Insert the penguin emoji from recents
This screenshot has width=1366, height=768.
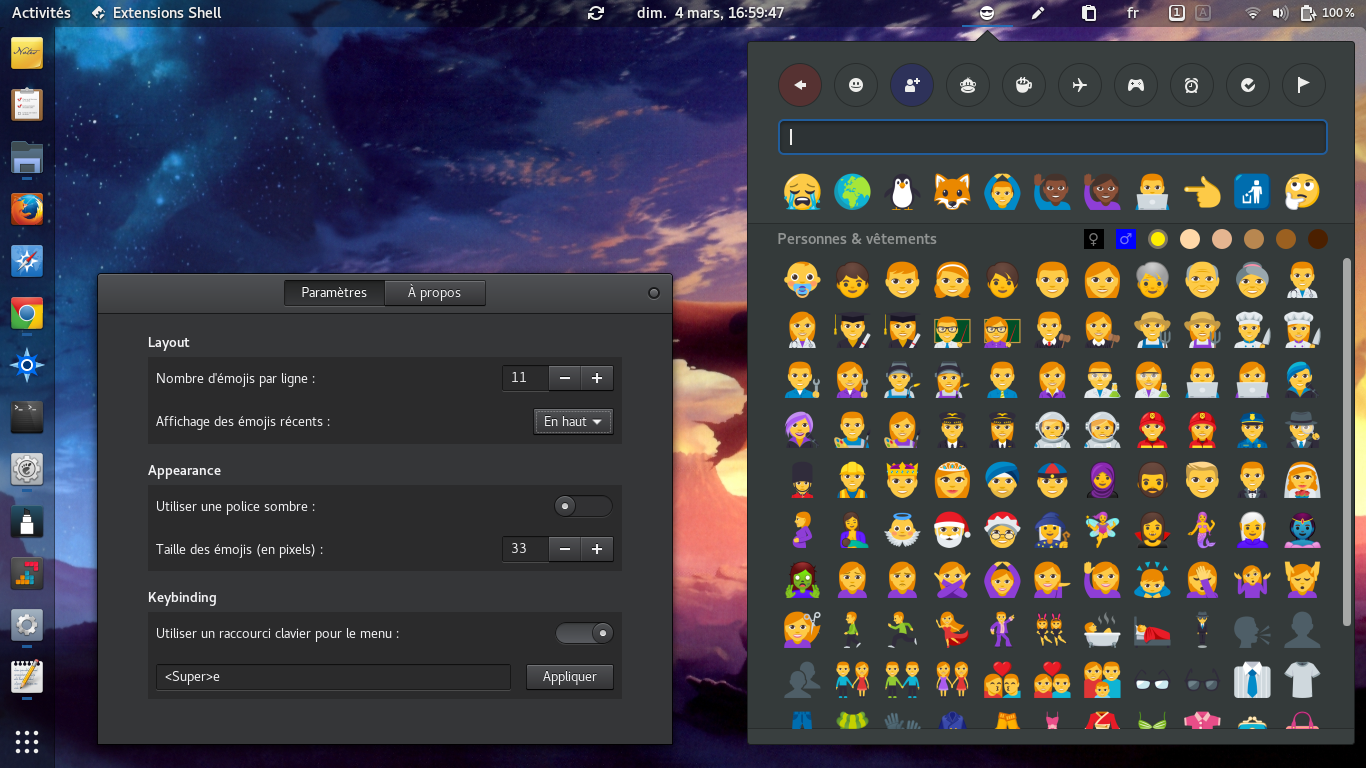tap(902, 191)
